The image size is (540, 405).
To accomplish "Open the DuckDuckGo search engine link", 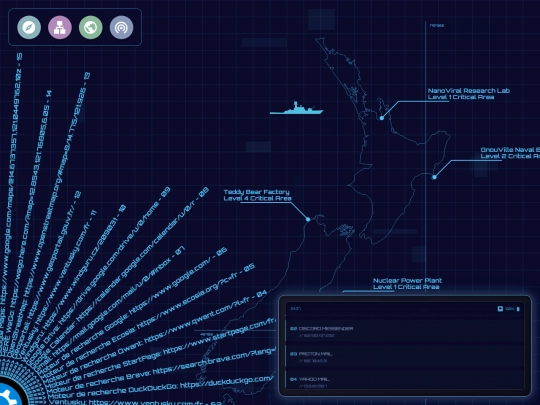I will (x=160, y=387).
